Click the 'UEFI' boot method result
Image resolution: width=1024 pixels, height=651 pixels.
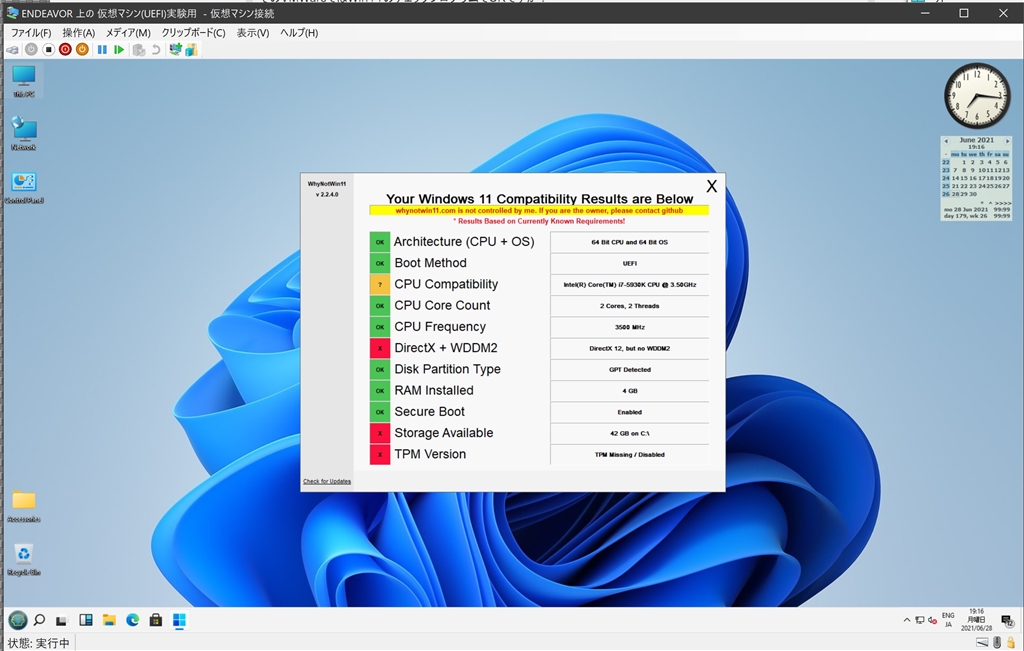coord(630,263)
